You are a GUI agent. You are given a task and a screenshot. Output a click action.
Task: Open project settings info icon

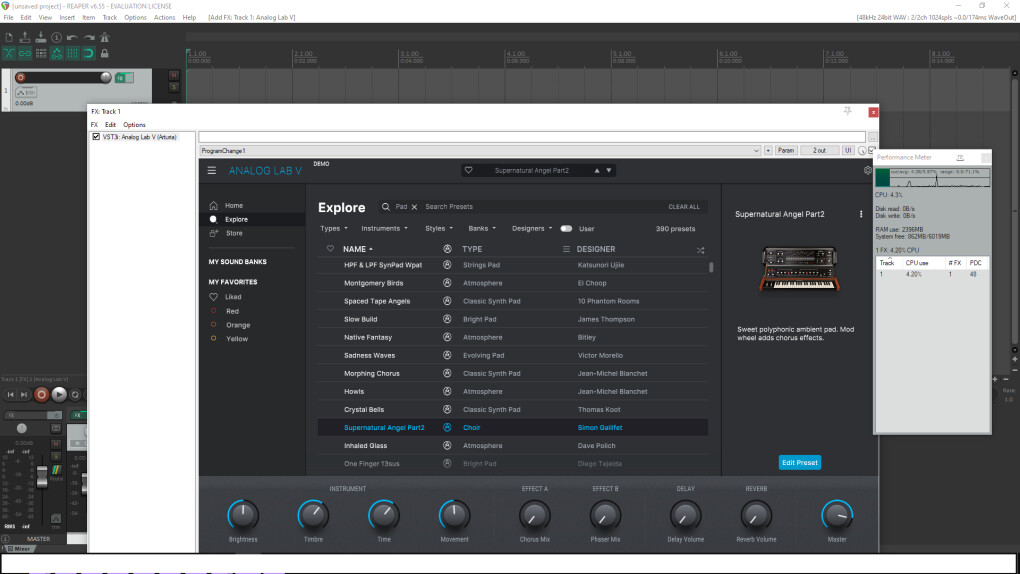(57, 38)
